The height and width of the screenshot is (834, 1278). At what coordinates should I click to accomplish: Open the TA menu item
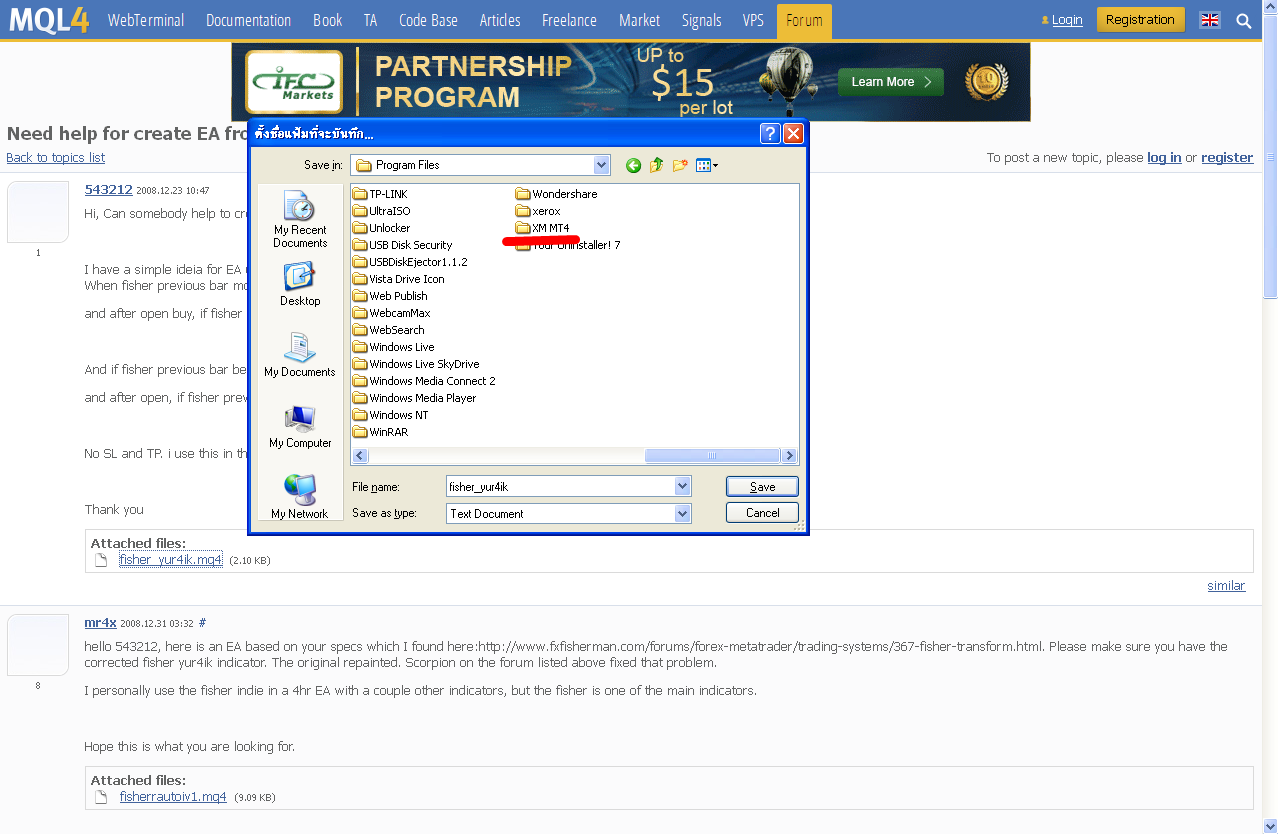pos(370,20)
